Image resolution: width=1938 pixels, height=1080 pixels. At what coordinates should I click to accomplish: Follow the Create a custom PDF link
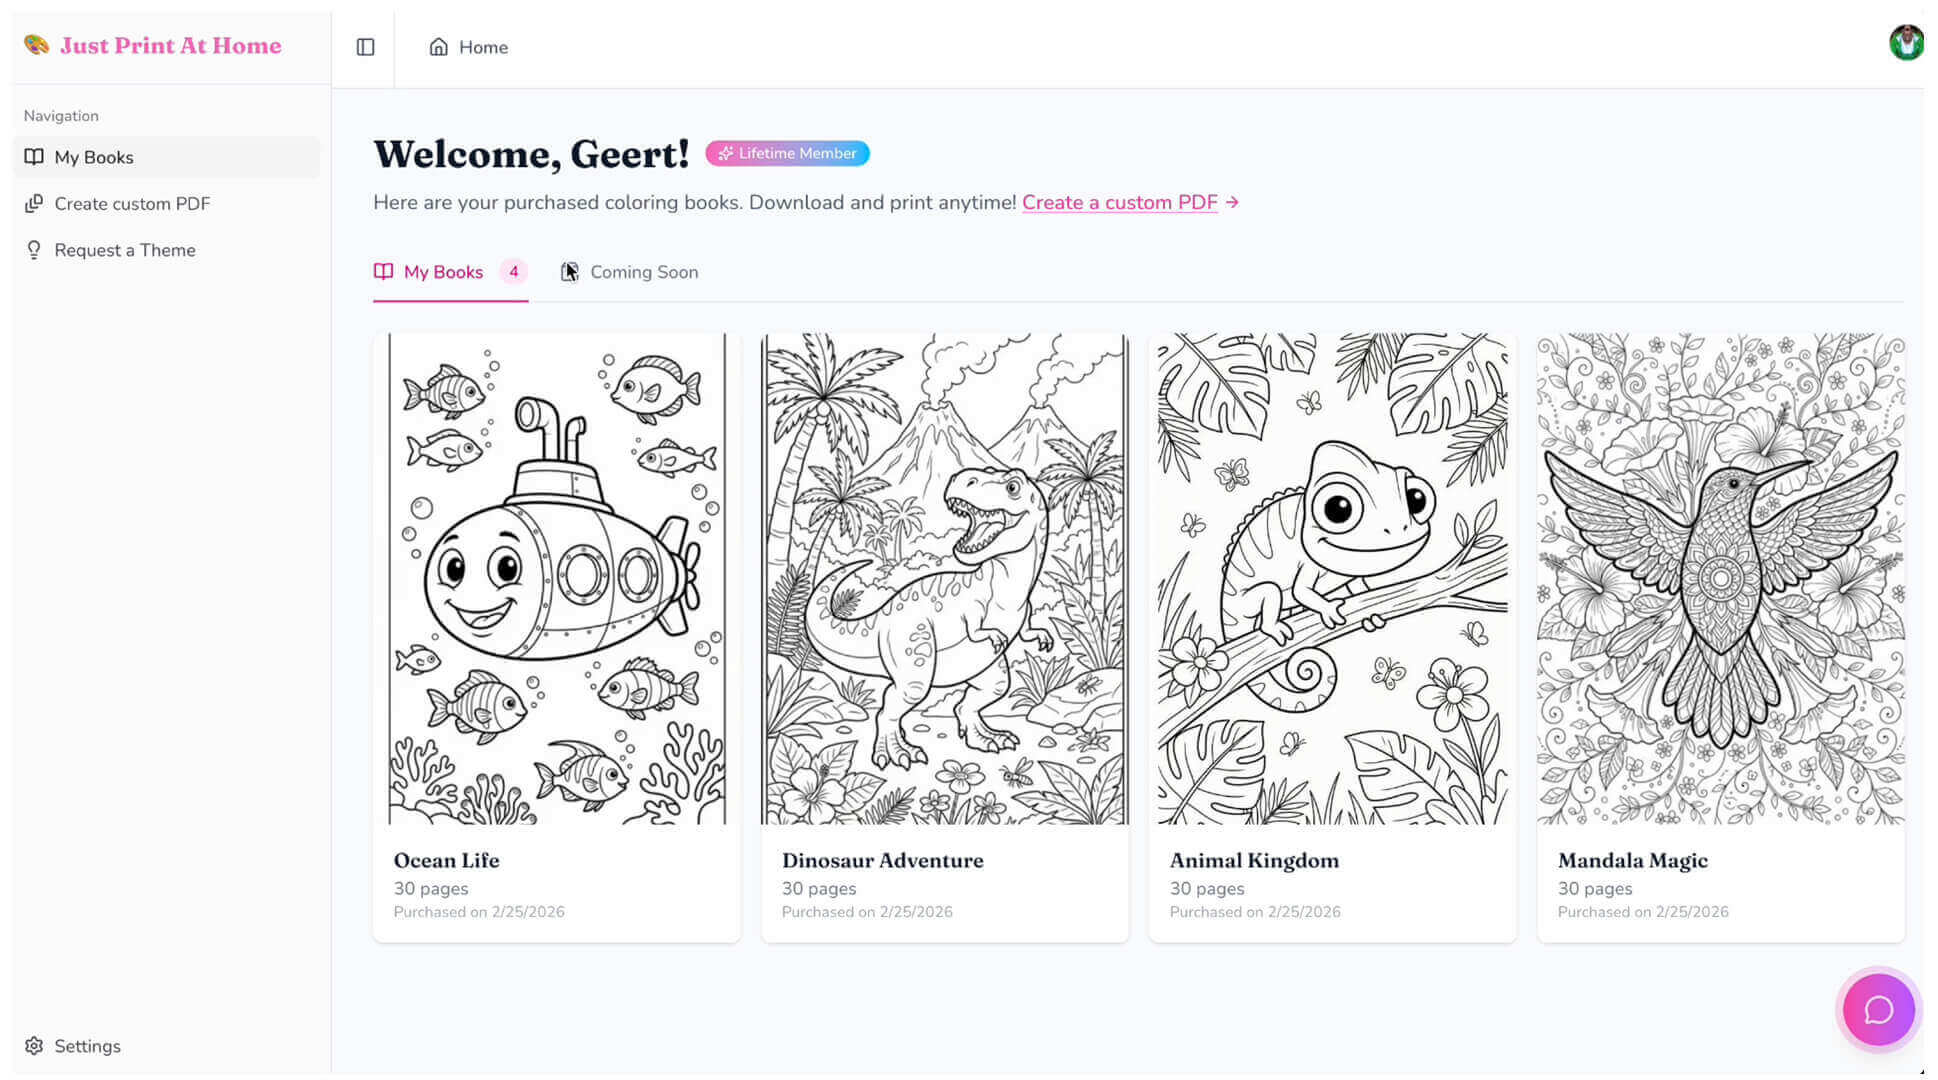click(x=1119, y=202)
